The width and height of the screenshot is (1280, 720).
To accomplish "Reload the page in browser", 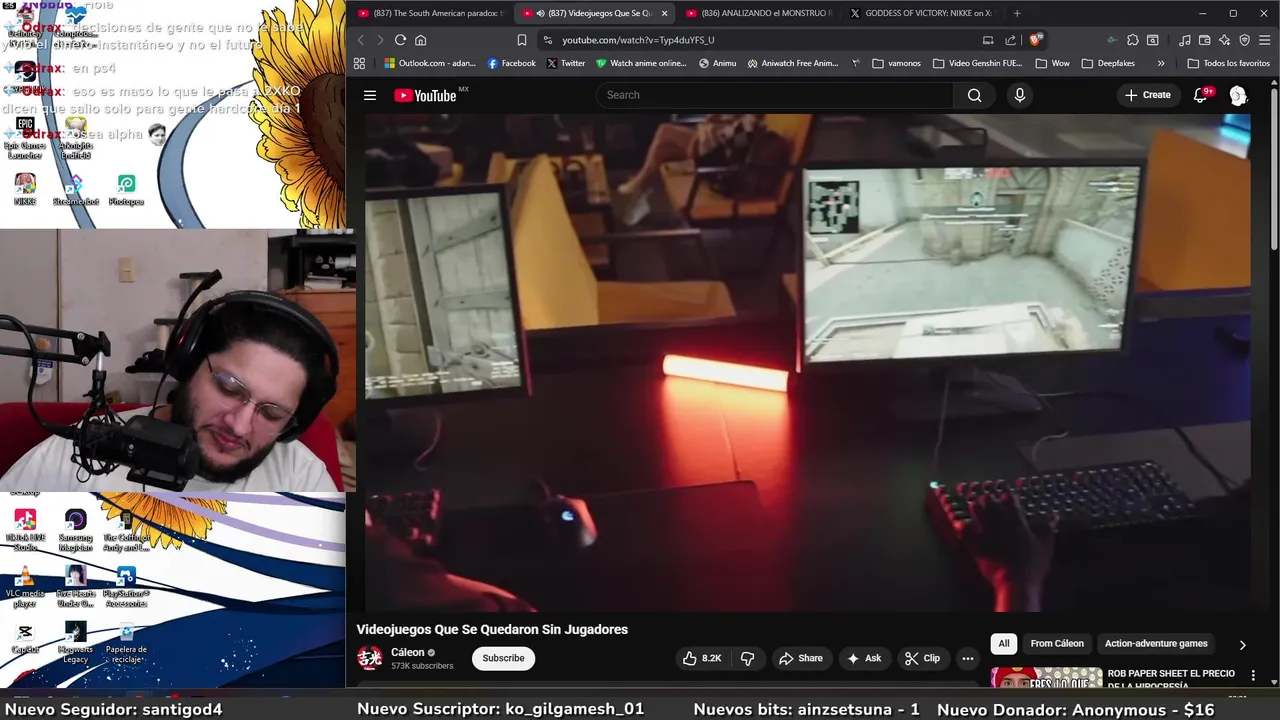I will (400, 40).
